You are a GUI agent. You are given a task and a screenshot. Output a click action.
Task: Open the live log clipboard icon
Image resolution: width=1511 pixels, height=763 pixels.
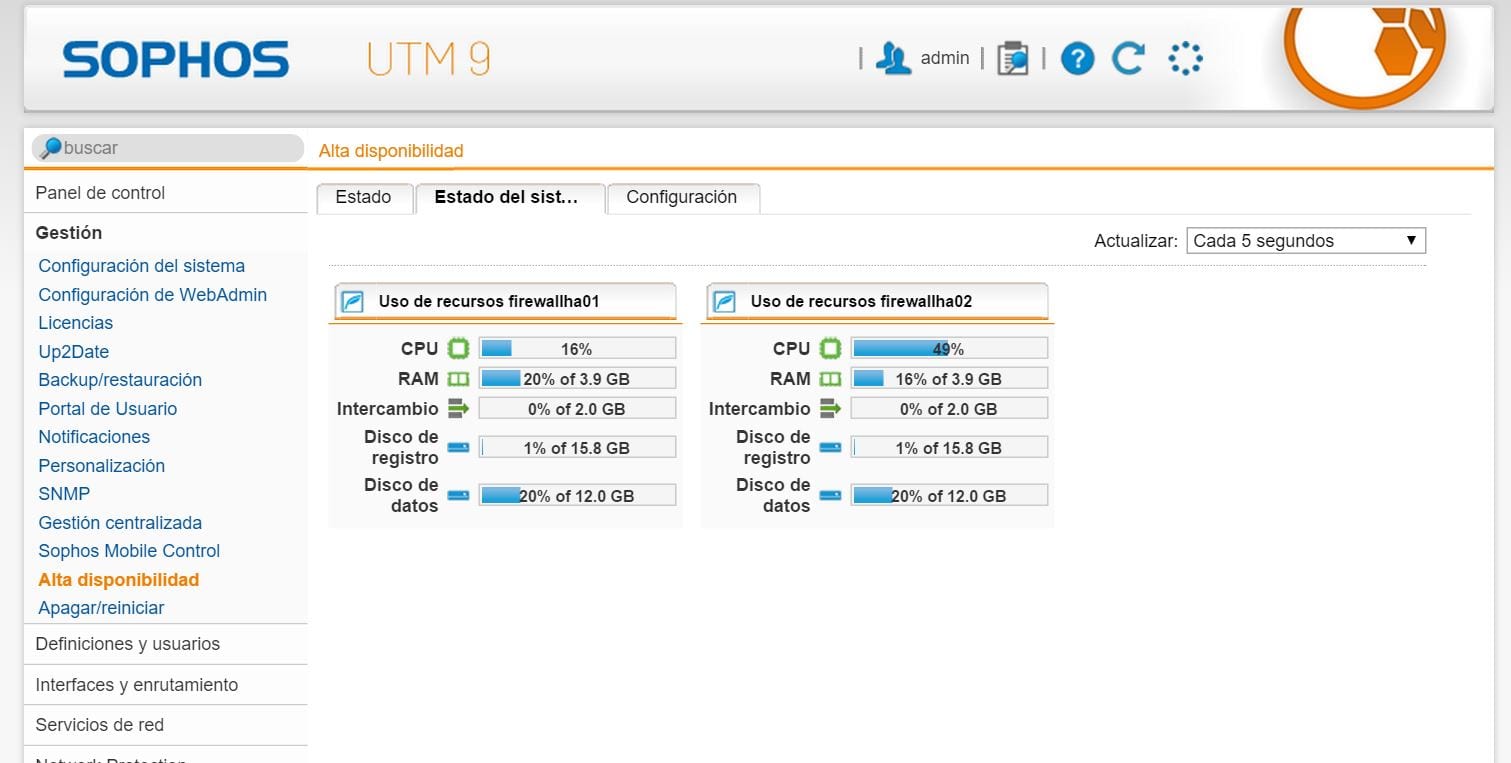[1012, 59]
